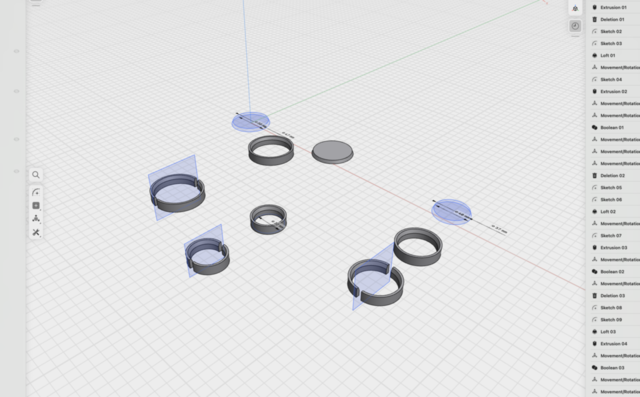Select the Boolean 01 history step
Screen dimensions: 640x397
613,128
